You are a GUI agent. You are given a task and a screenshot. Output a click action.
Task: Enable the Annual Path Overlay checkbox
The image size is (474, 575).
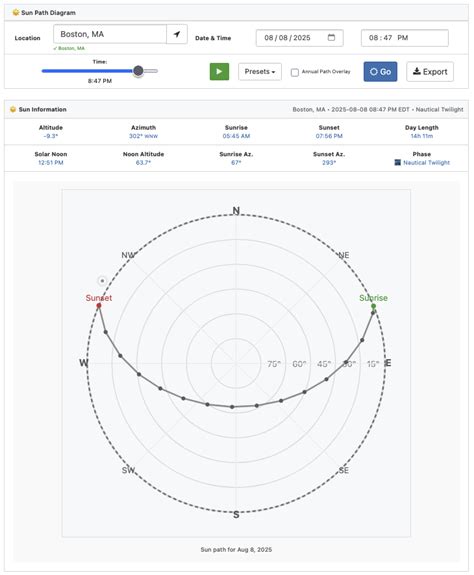[x=295, y=72]
